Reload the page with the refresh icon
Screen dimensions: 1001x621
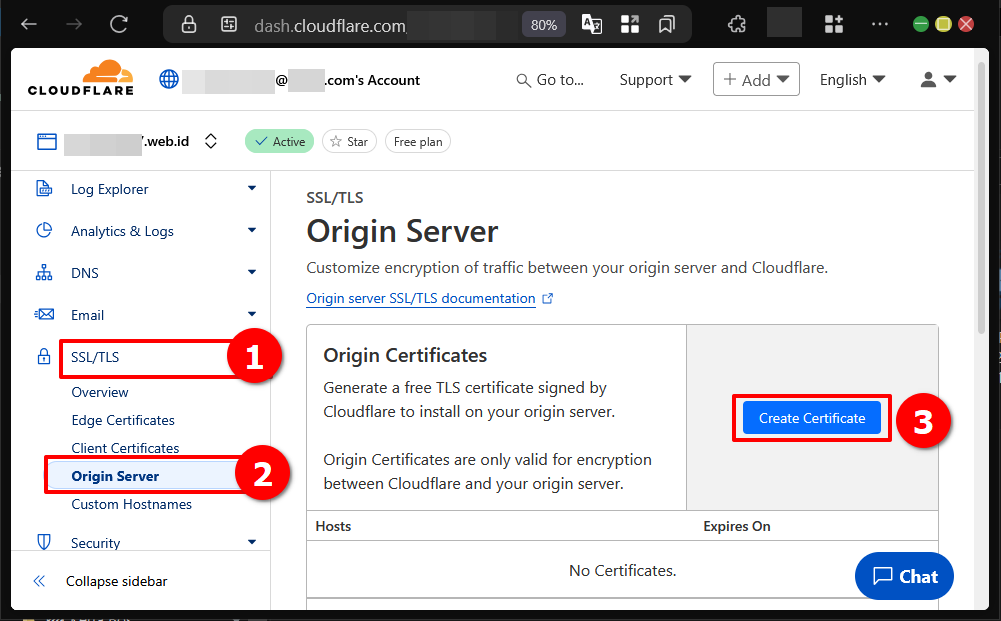(x=119, y=24)
